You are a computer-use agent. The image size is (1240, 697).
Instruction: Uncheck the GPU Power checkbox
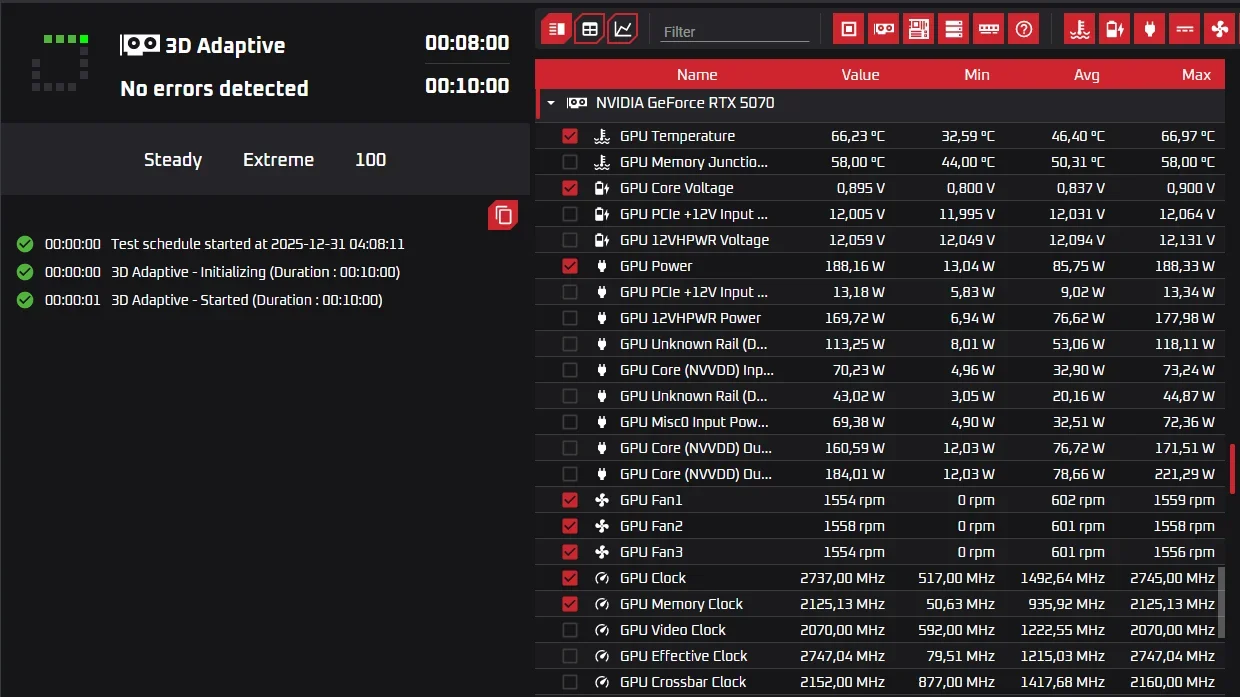[570, 266]
